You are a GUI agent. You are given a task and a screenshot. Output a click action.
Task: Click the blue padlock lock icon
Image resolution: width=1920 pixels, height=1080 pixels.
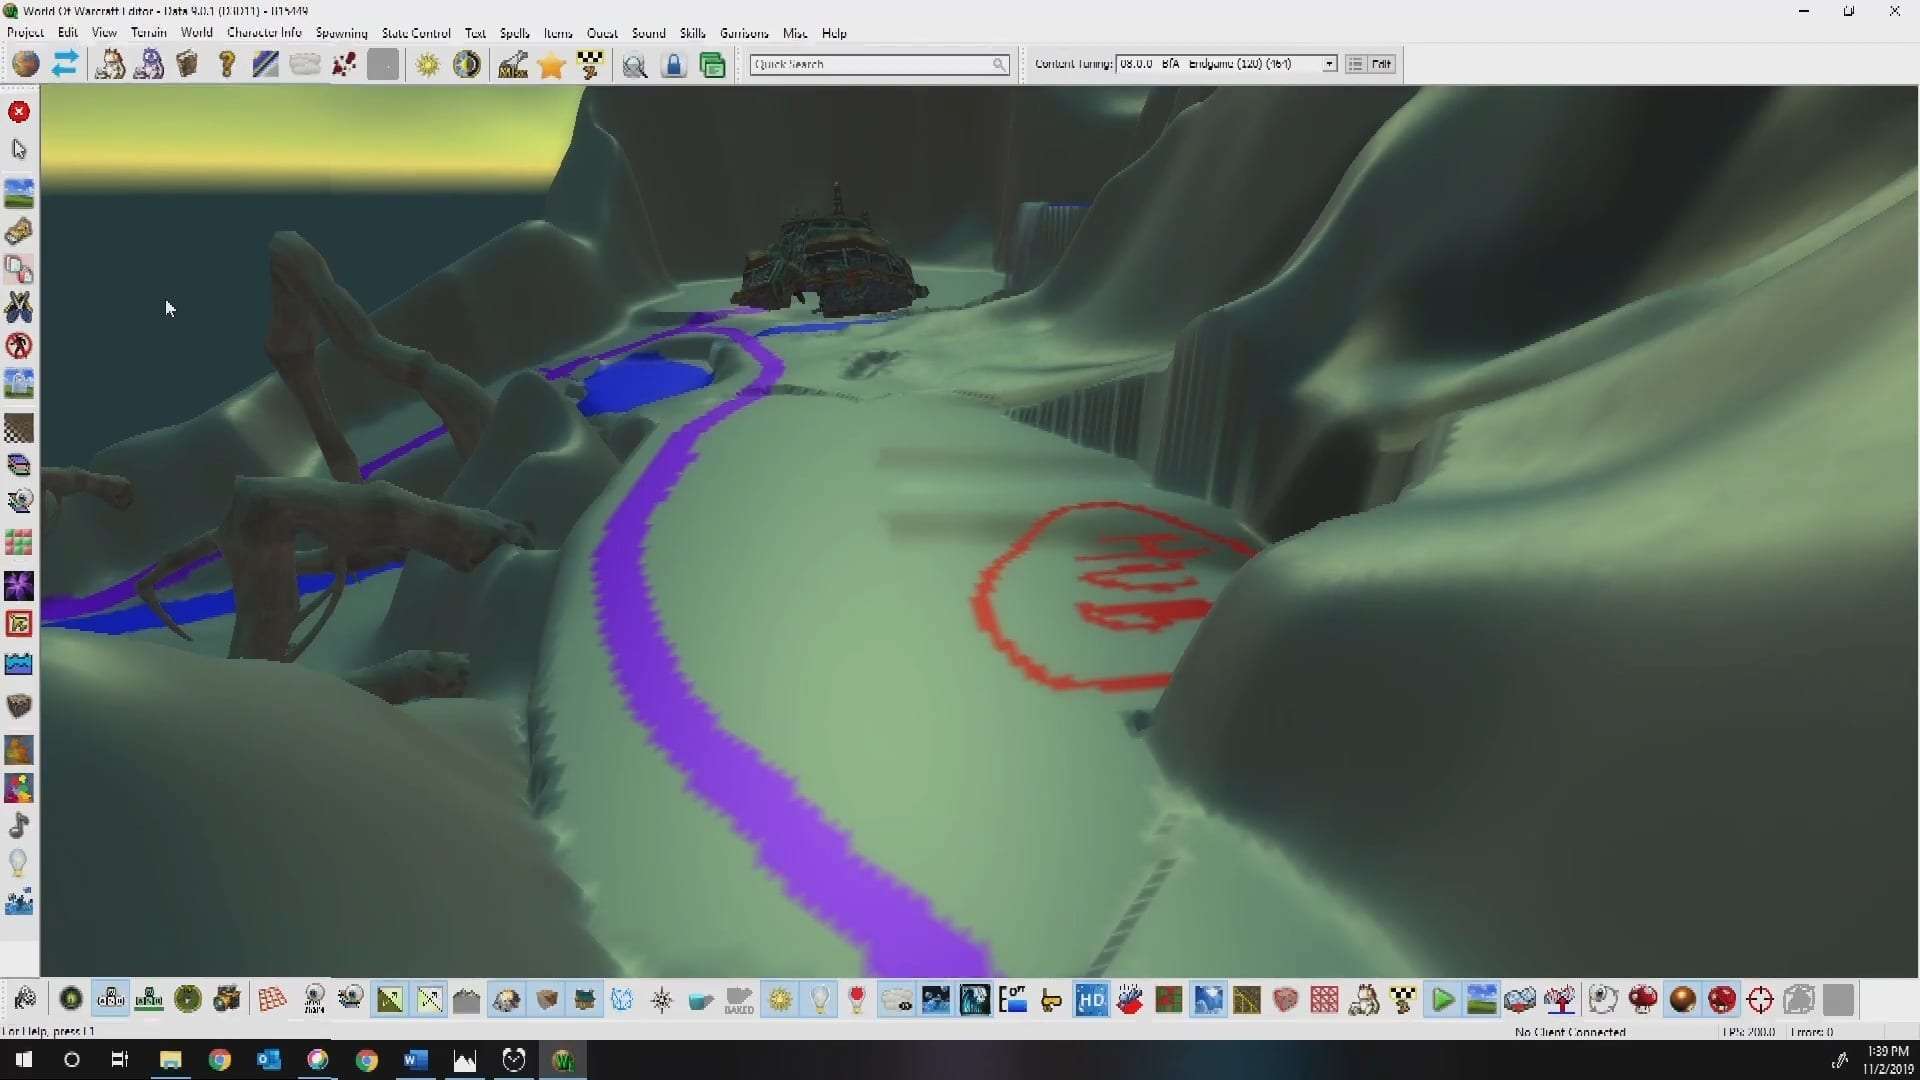coord(674,65)
